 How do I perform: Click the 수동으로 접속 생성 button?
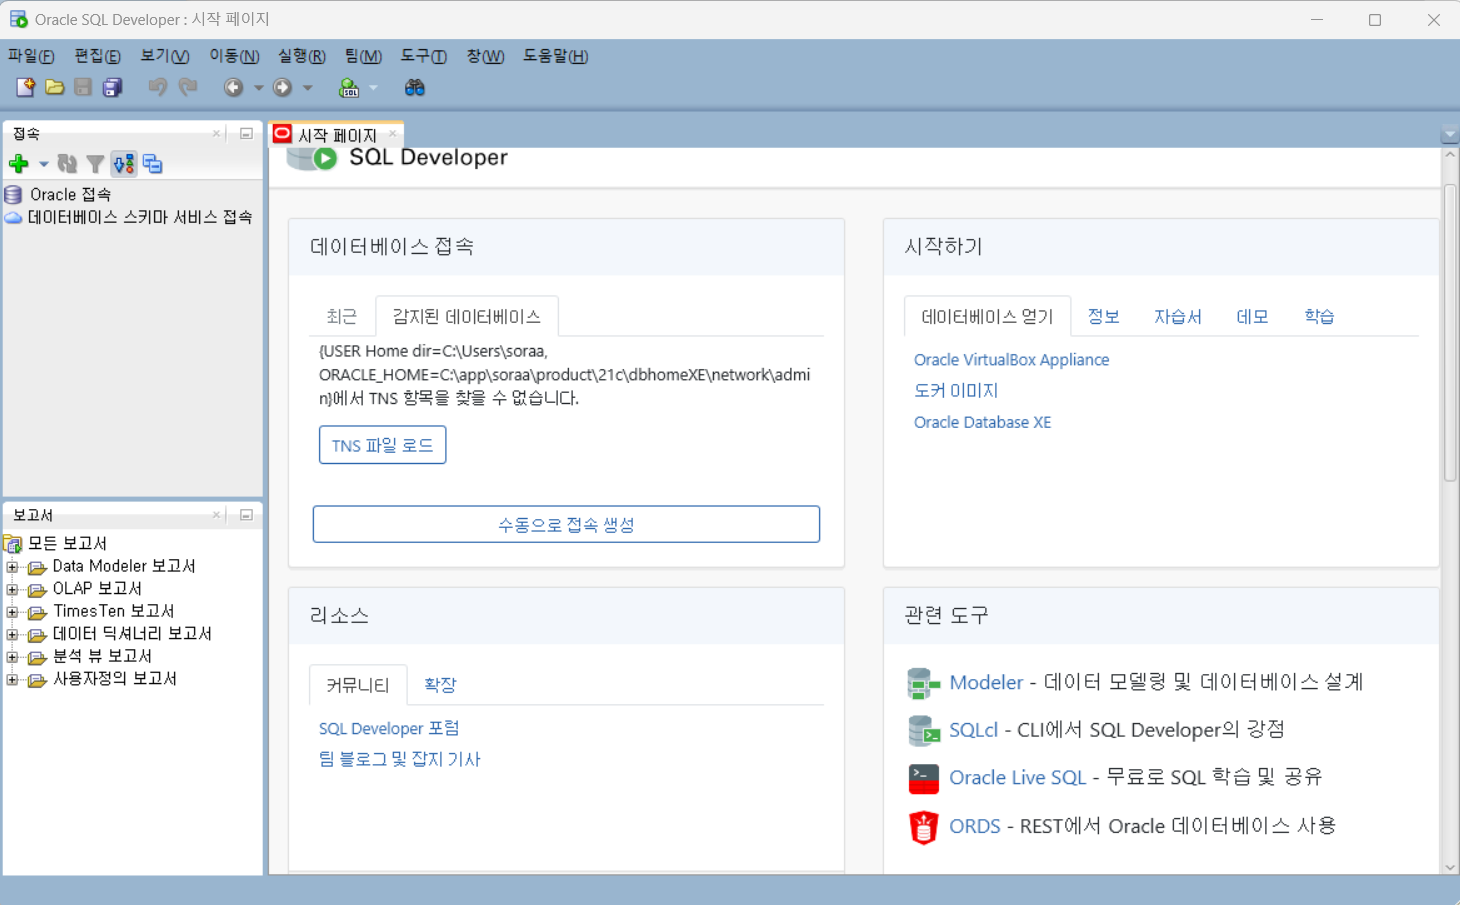click(x=566, y=524)
